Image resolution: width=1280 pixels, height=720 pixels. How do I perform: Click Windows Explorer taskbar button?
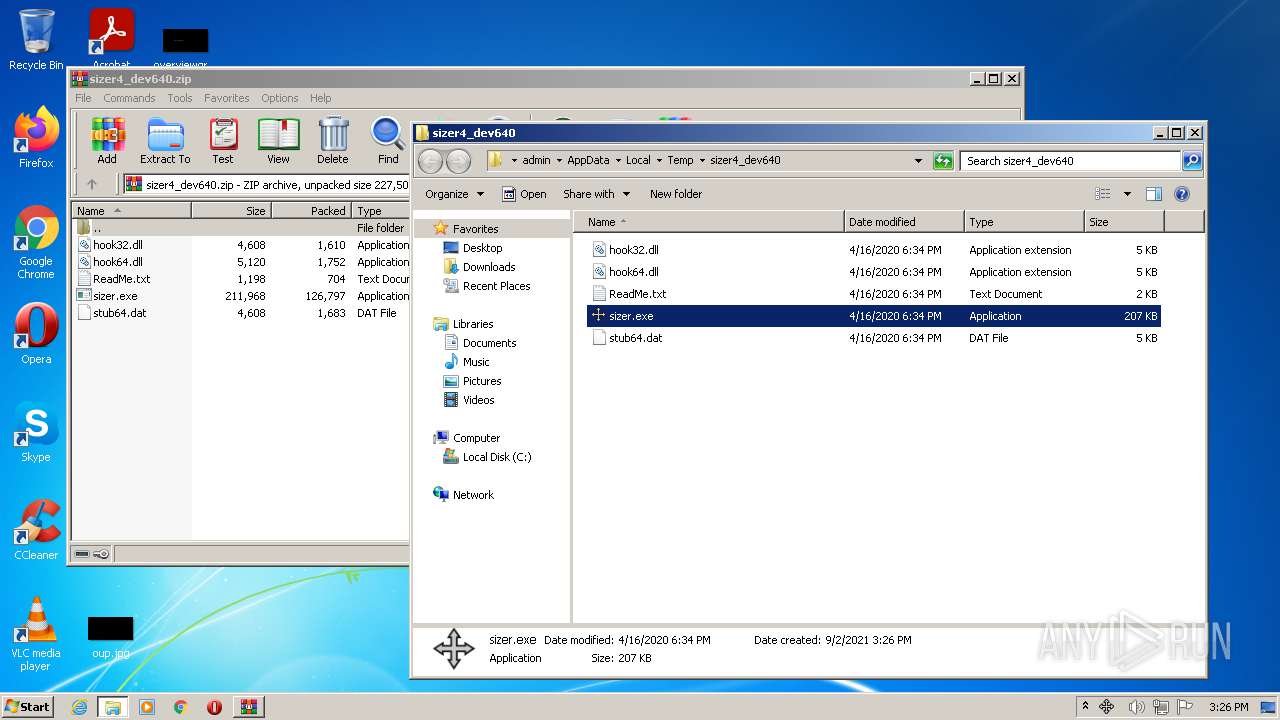pyautogui.click(x=112, y=707)
